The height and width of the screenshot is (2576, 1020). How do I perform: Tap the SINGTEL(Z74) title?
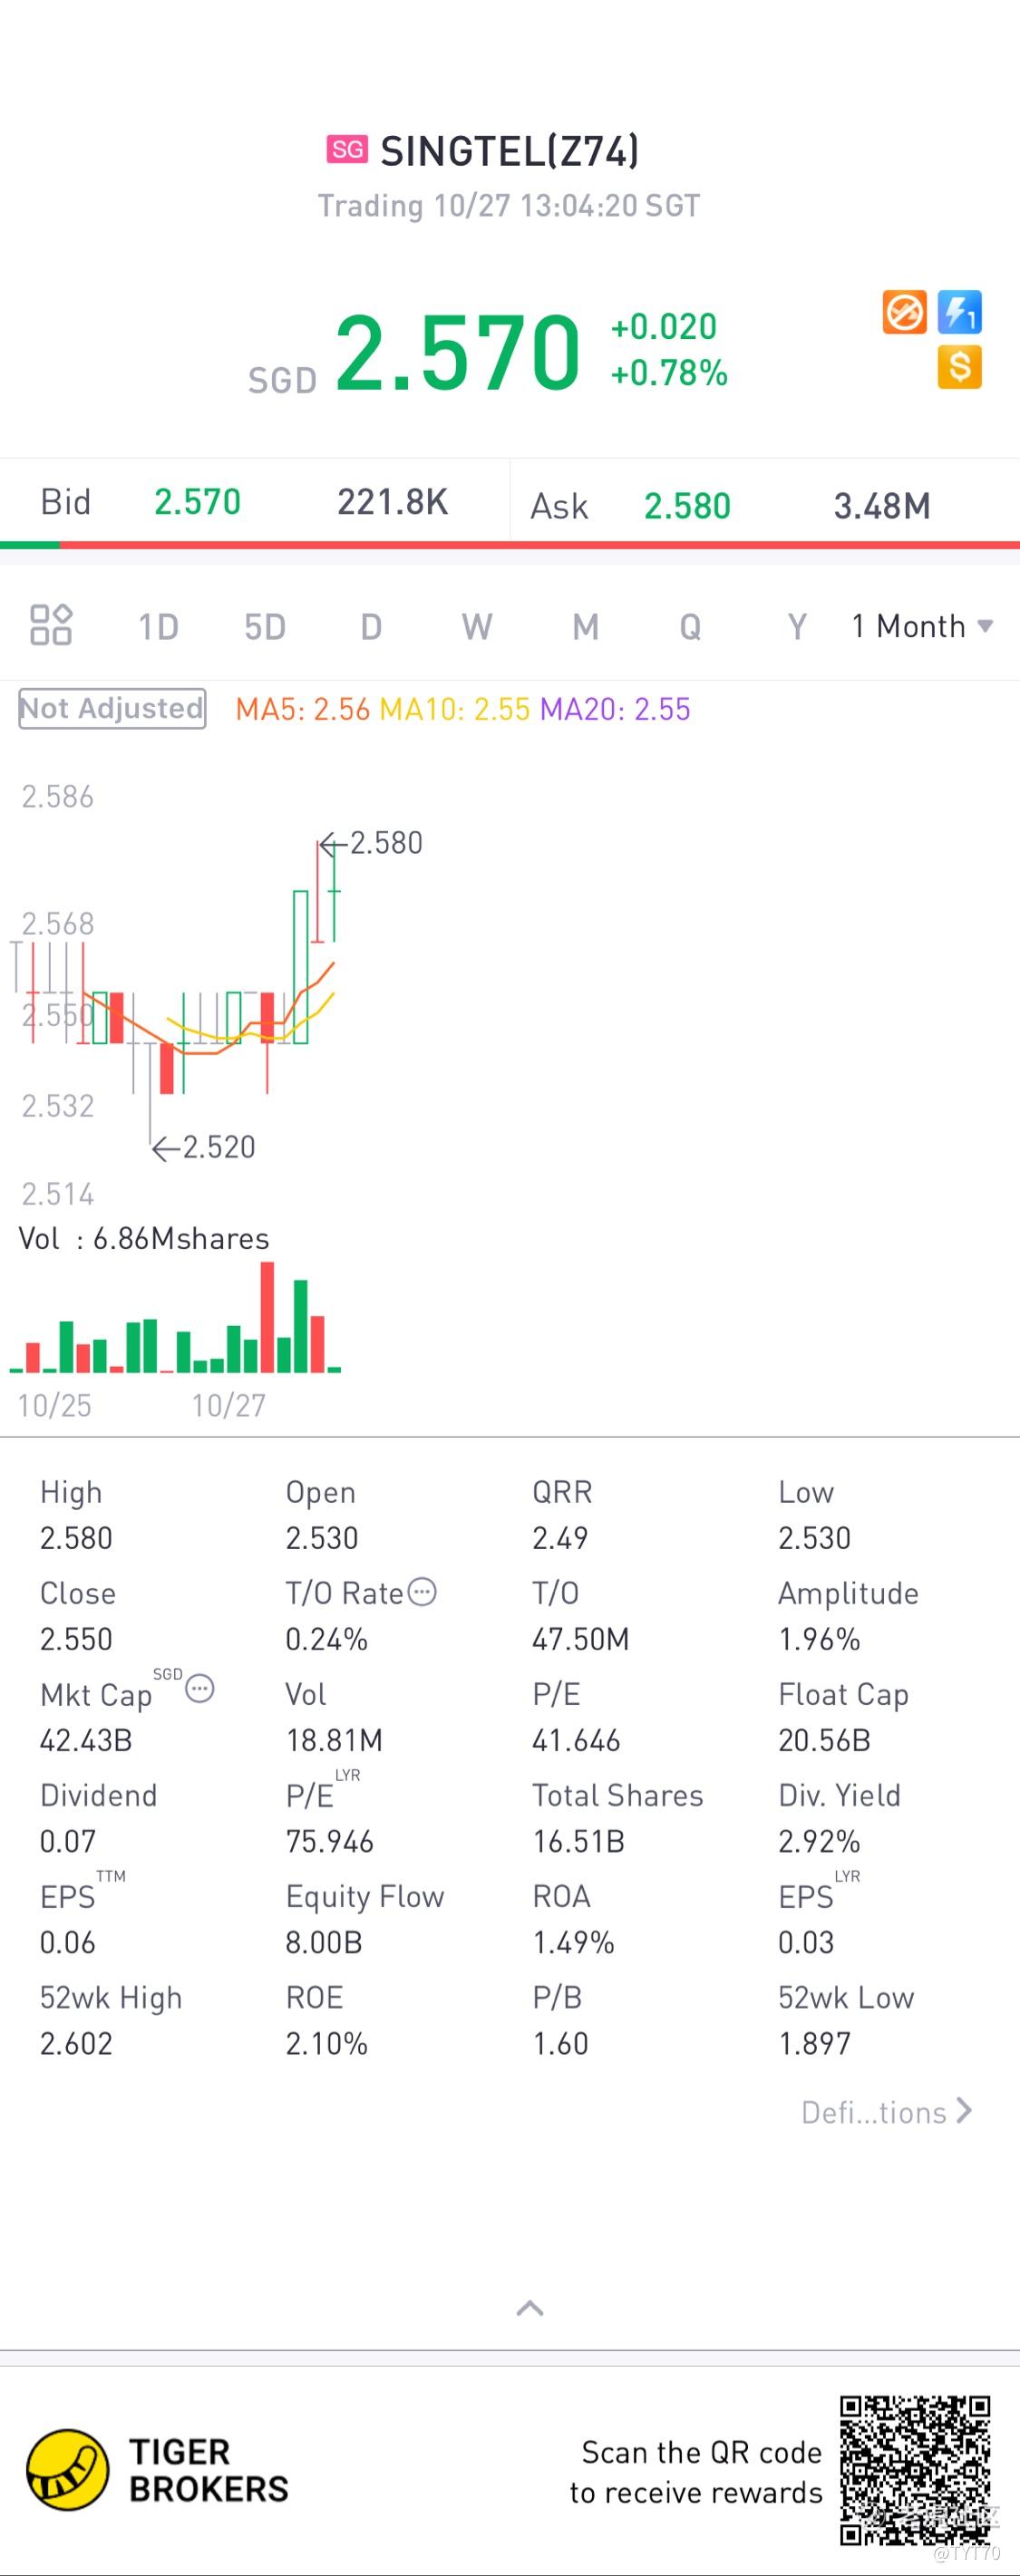point(510,151)
